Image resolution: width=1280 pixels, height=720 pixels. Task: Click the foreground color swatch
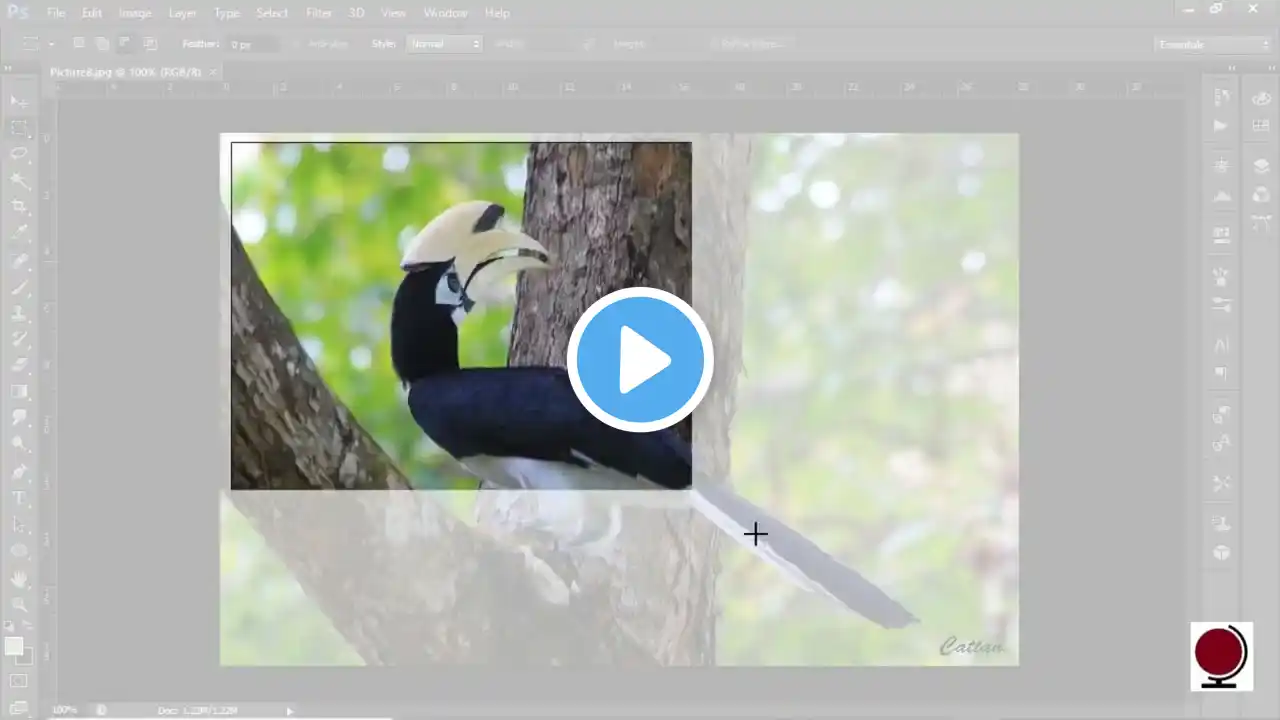click(x=14, y=647)
